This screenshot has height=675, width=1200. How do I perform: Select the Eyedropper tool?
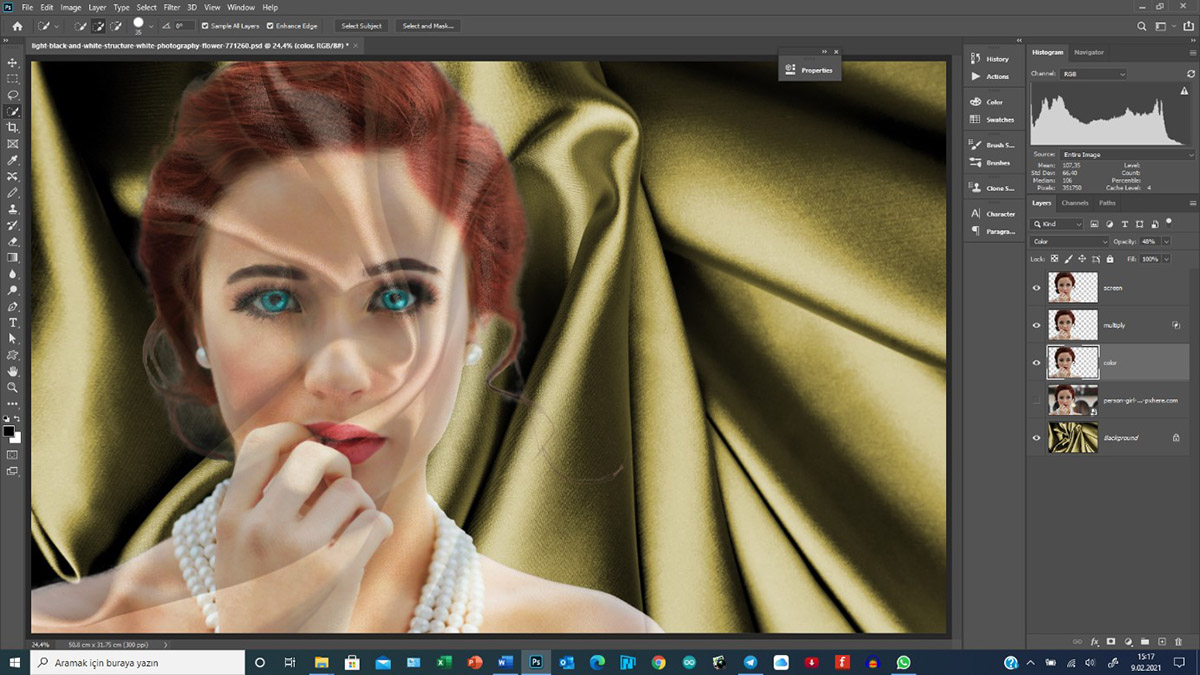click(x=13, y=160)
